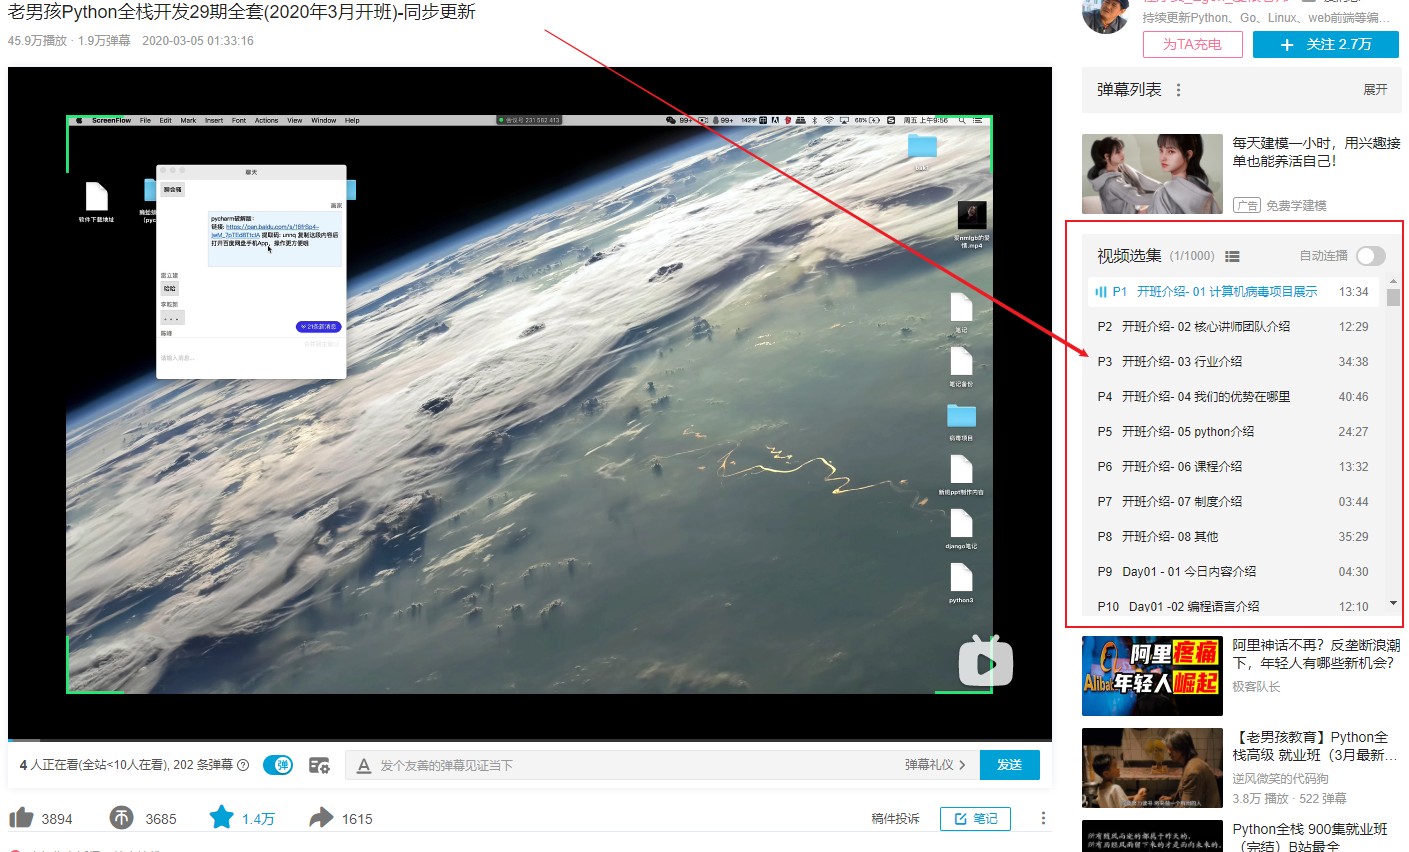The height and width of the screenshot is (852, 1409).
Task: Click the thumbs-up like icon
Action: [x=21, y=818]
